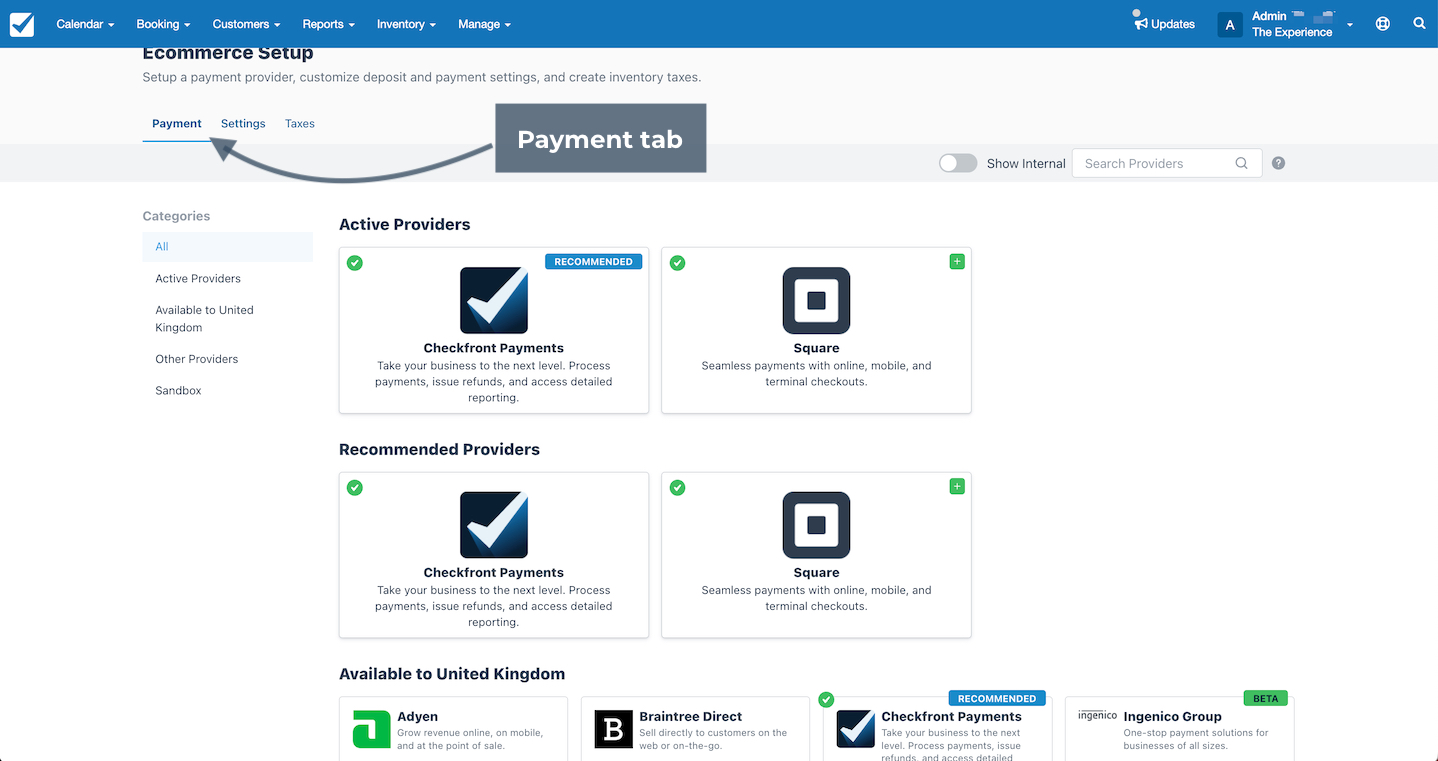Click the Recommended Providers section heading

point(439,450)
